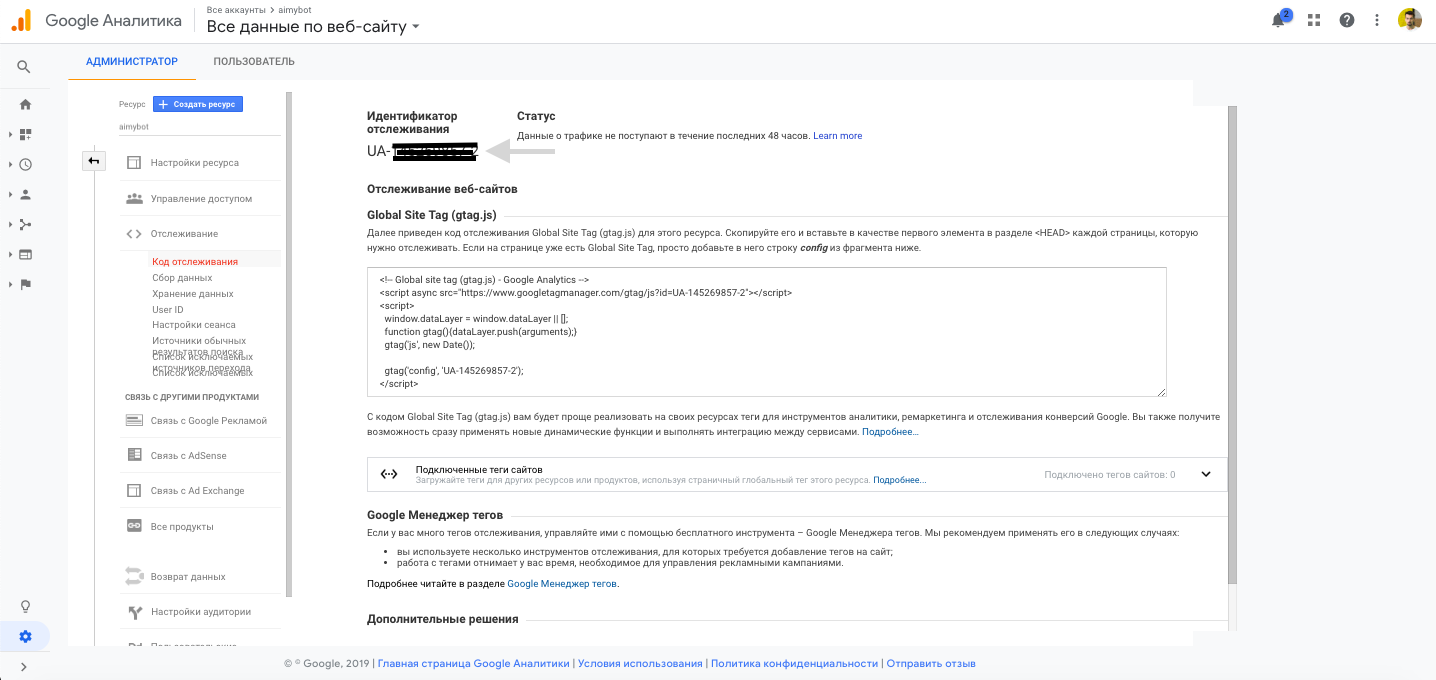The width and height of the screenshot is (1436, 680).
Task: Click the search icon in left sidebar
Action: 25,67
